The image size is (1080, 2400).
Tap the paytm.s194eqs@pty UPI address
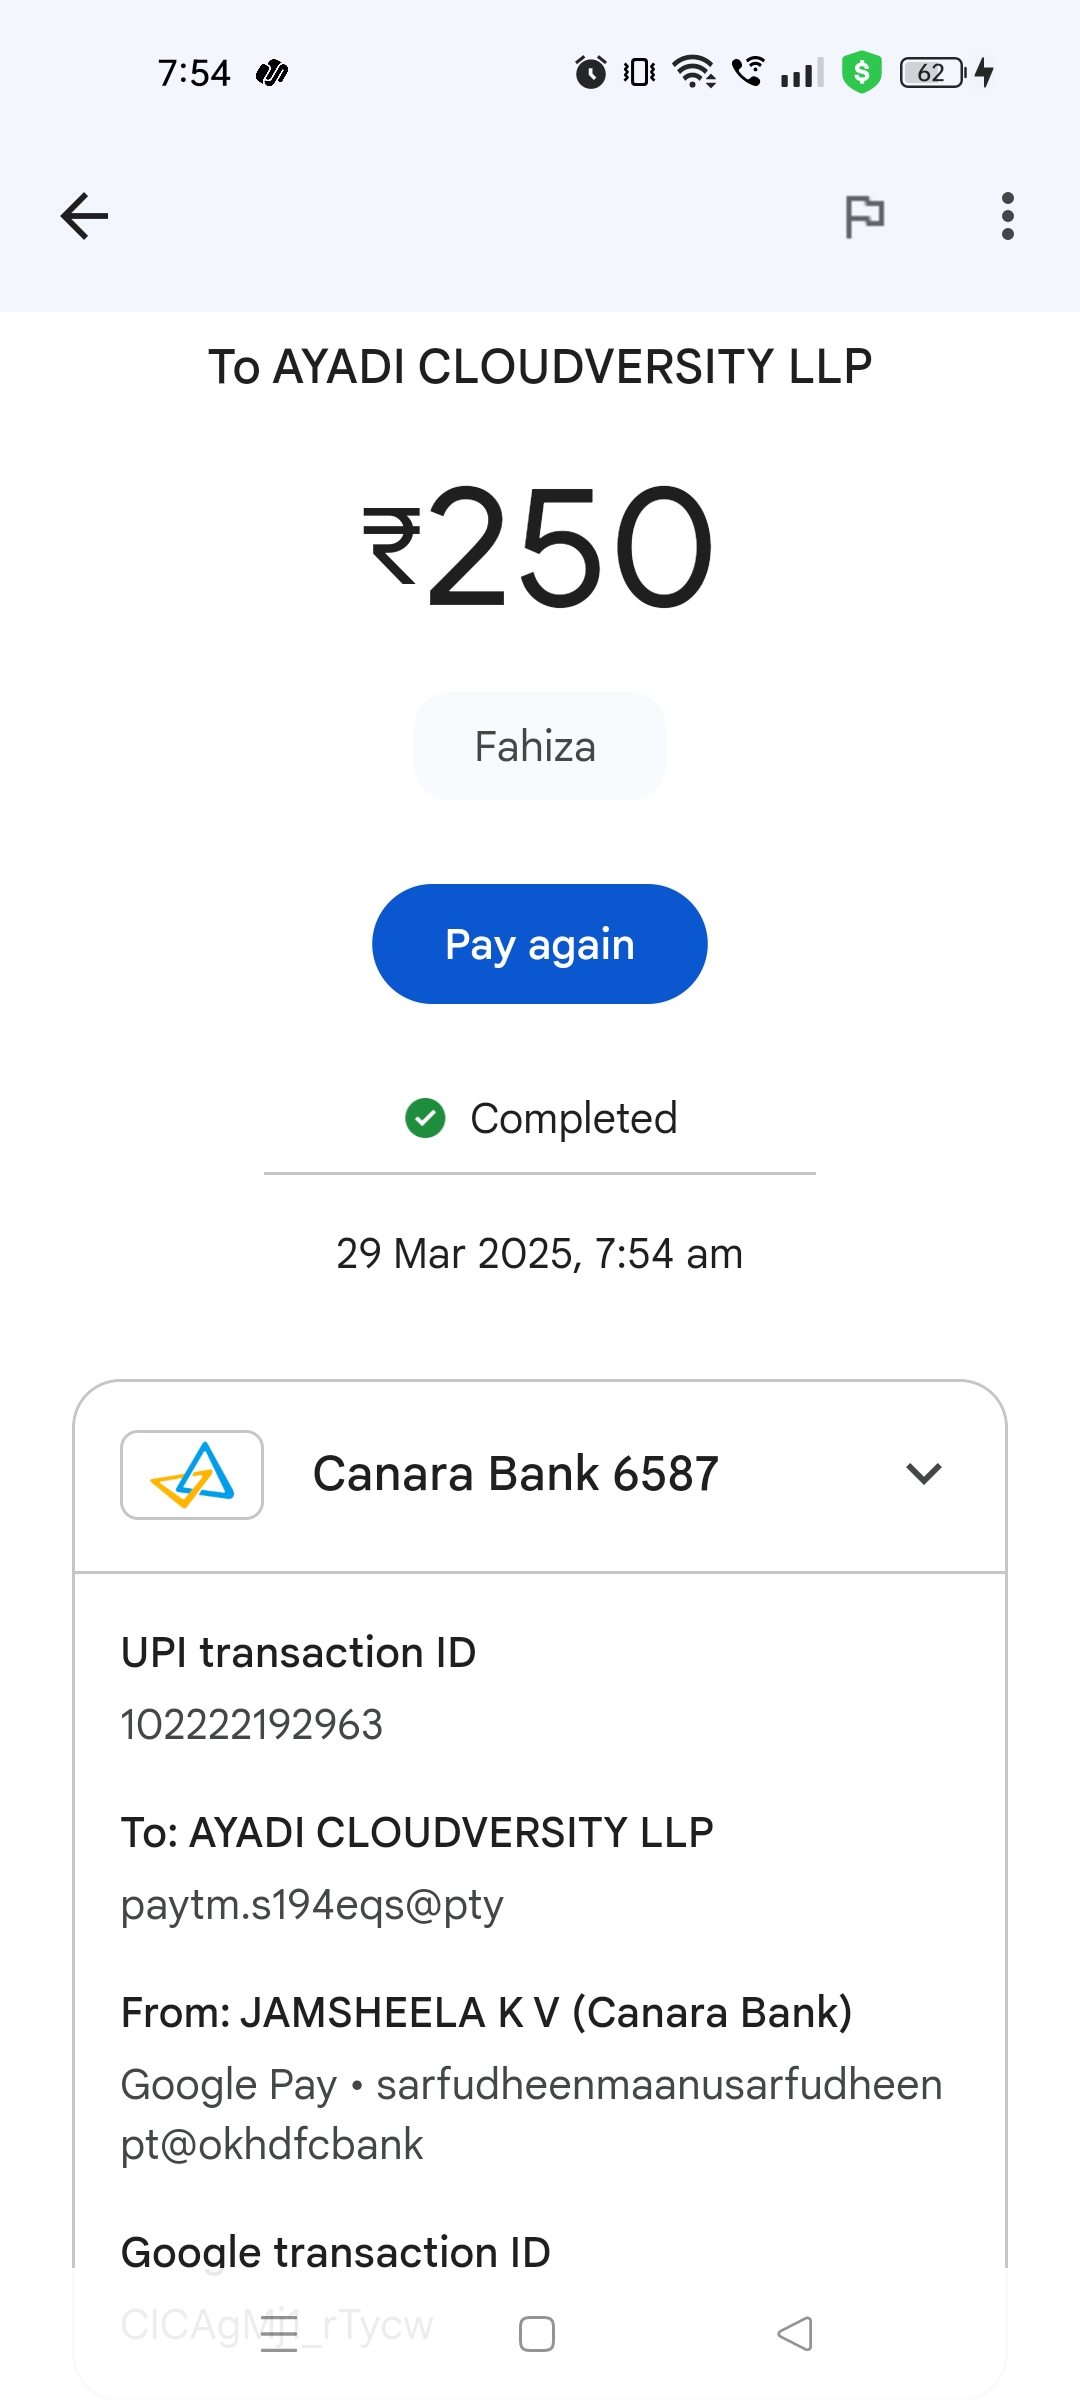(312, 1905)
